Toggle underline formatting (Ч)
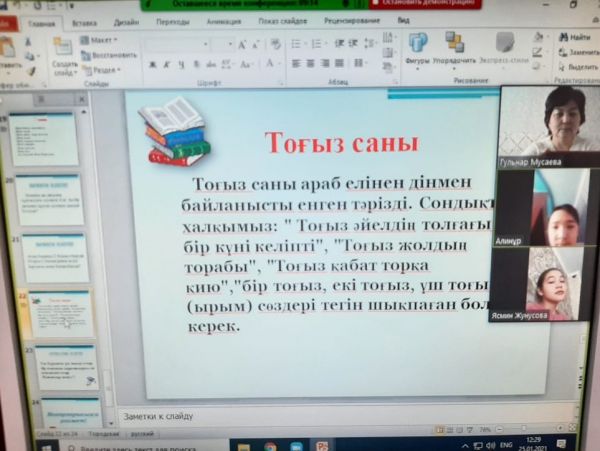 point(180,65)
